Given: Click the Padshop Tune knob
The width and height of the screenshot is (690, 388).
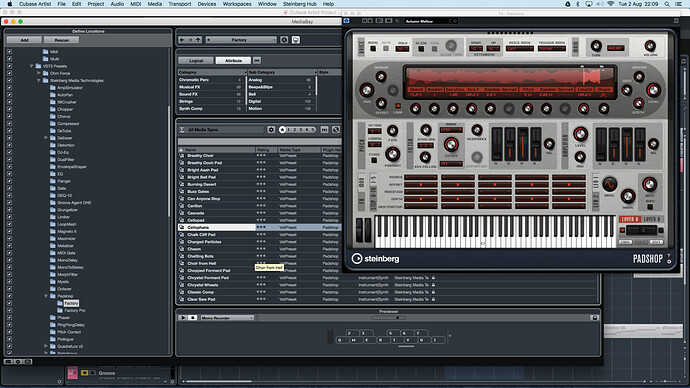Looking at the screenshot, I should click(596, 46).
